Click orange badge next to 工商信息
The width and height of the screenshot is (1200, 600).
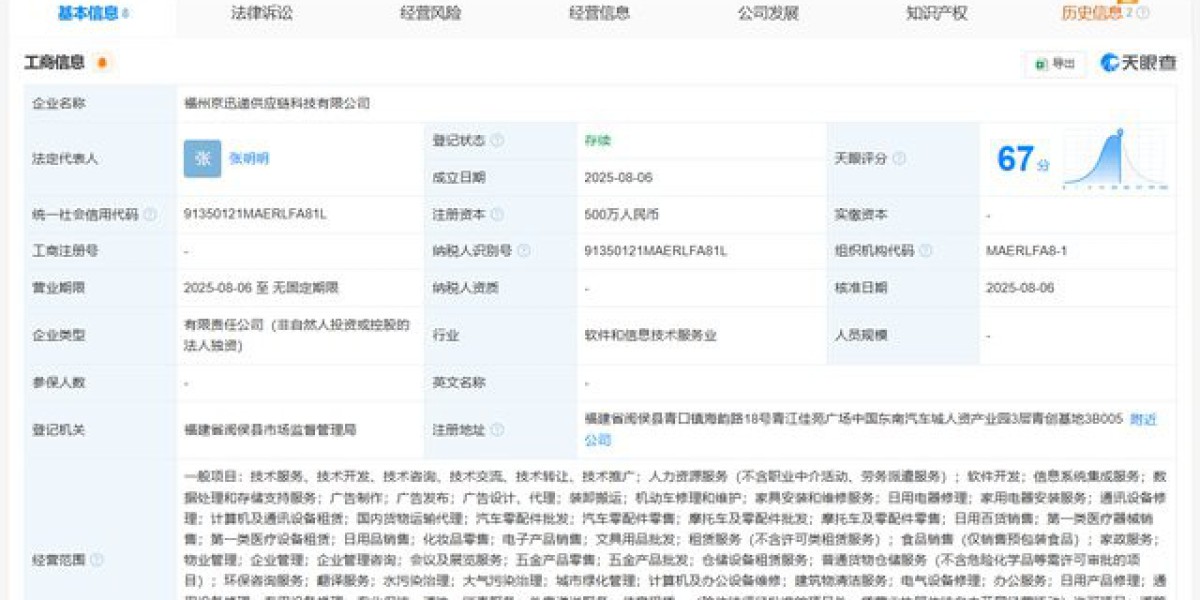[x=98, y=61]
